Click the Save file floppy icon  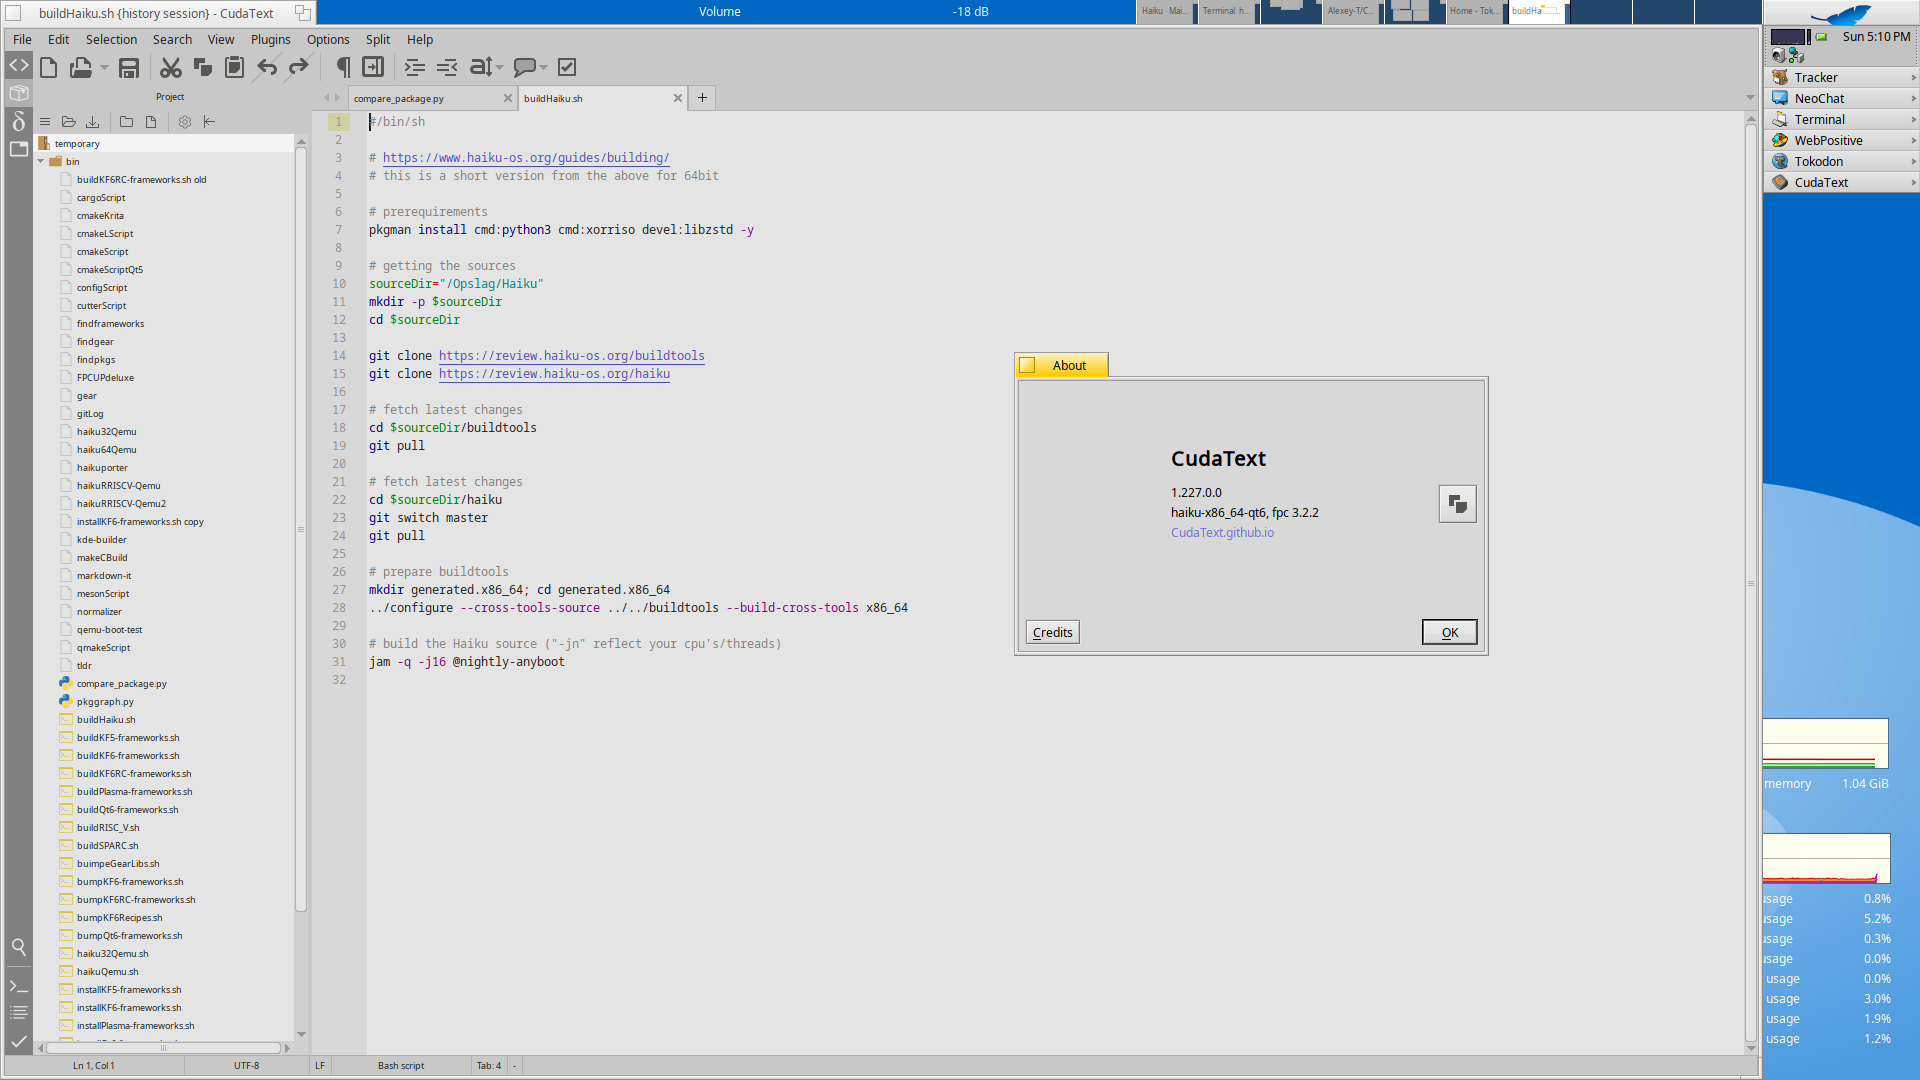pyautogui.click(x=129, y=67)
